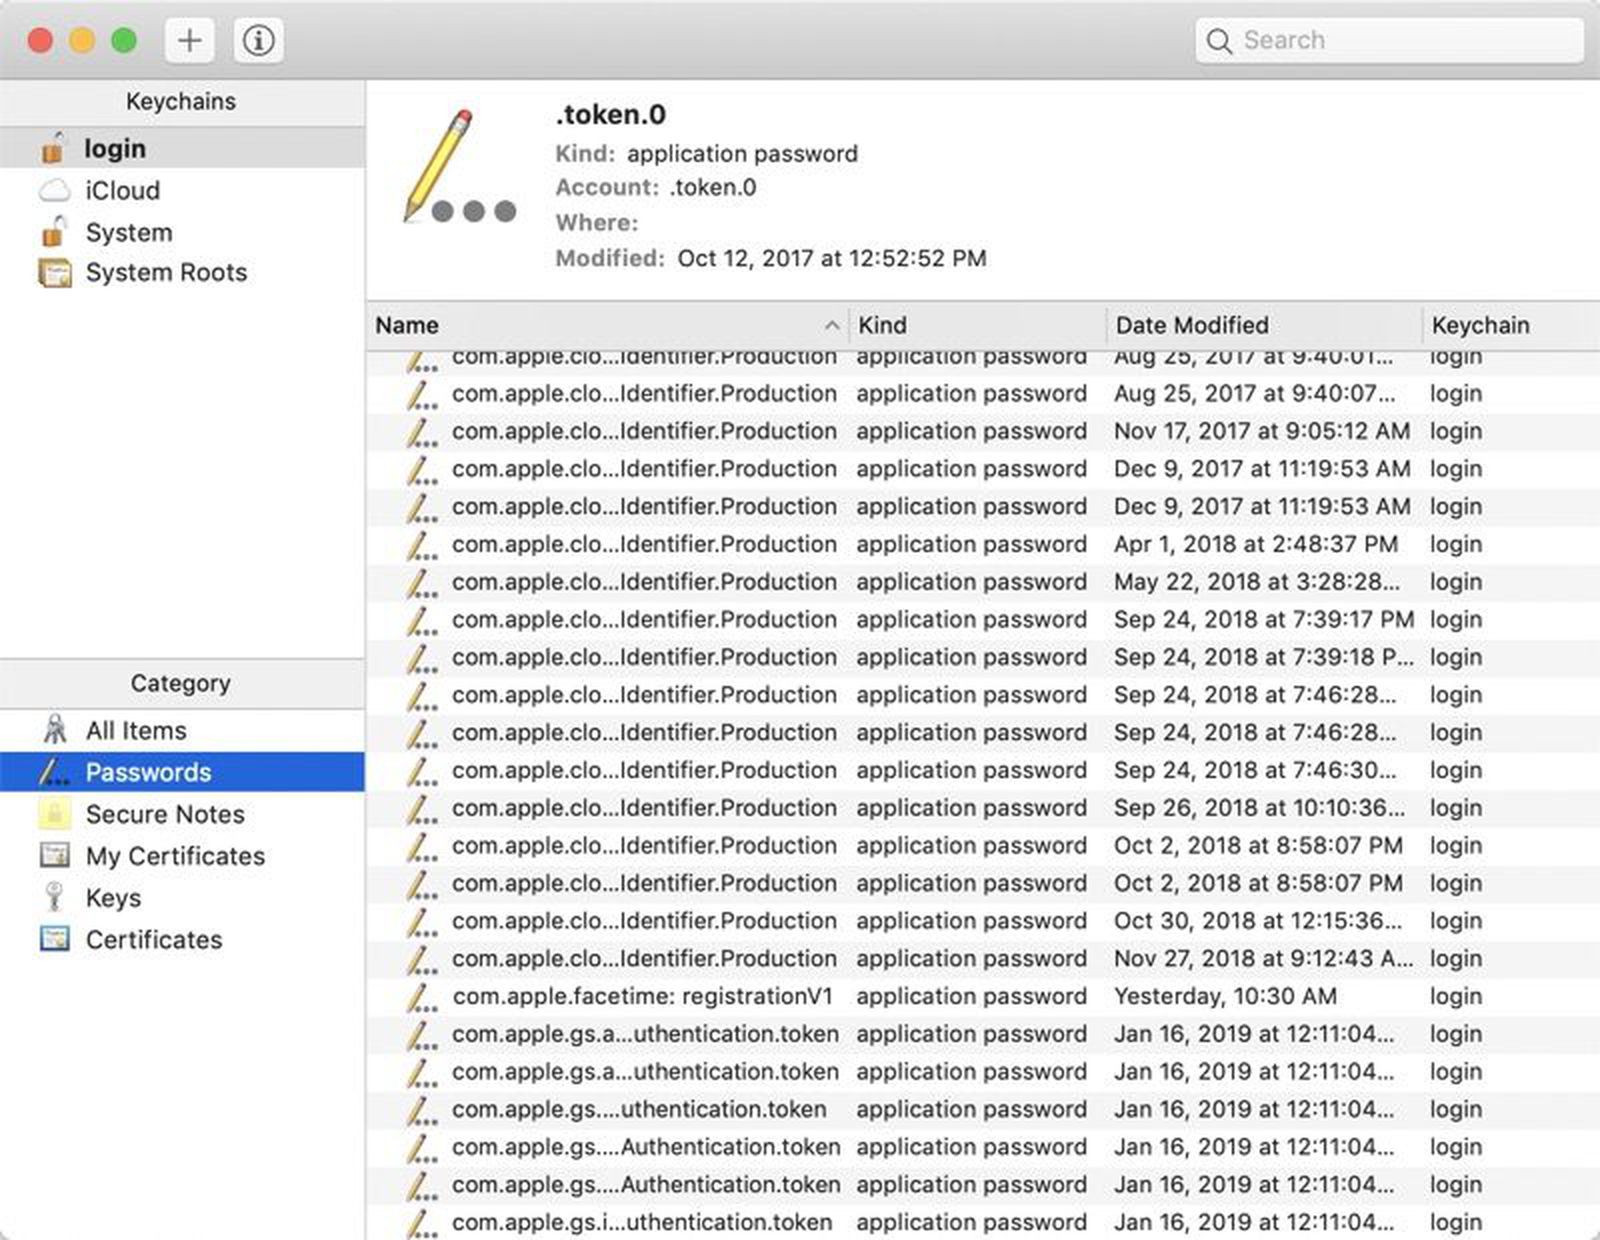Click the My Certificates category icon
Viewport: 1600px width, 1240px height.
(54, 856)
